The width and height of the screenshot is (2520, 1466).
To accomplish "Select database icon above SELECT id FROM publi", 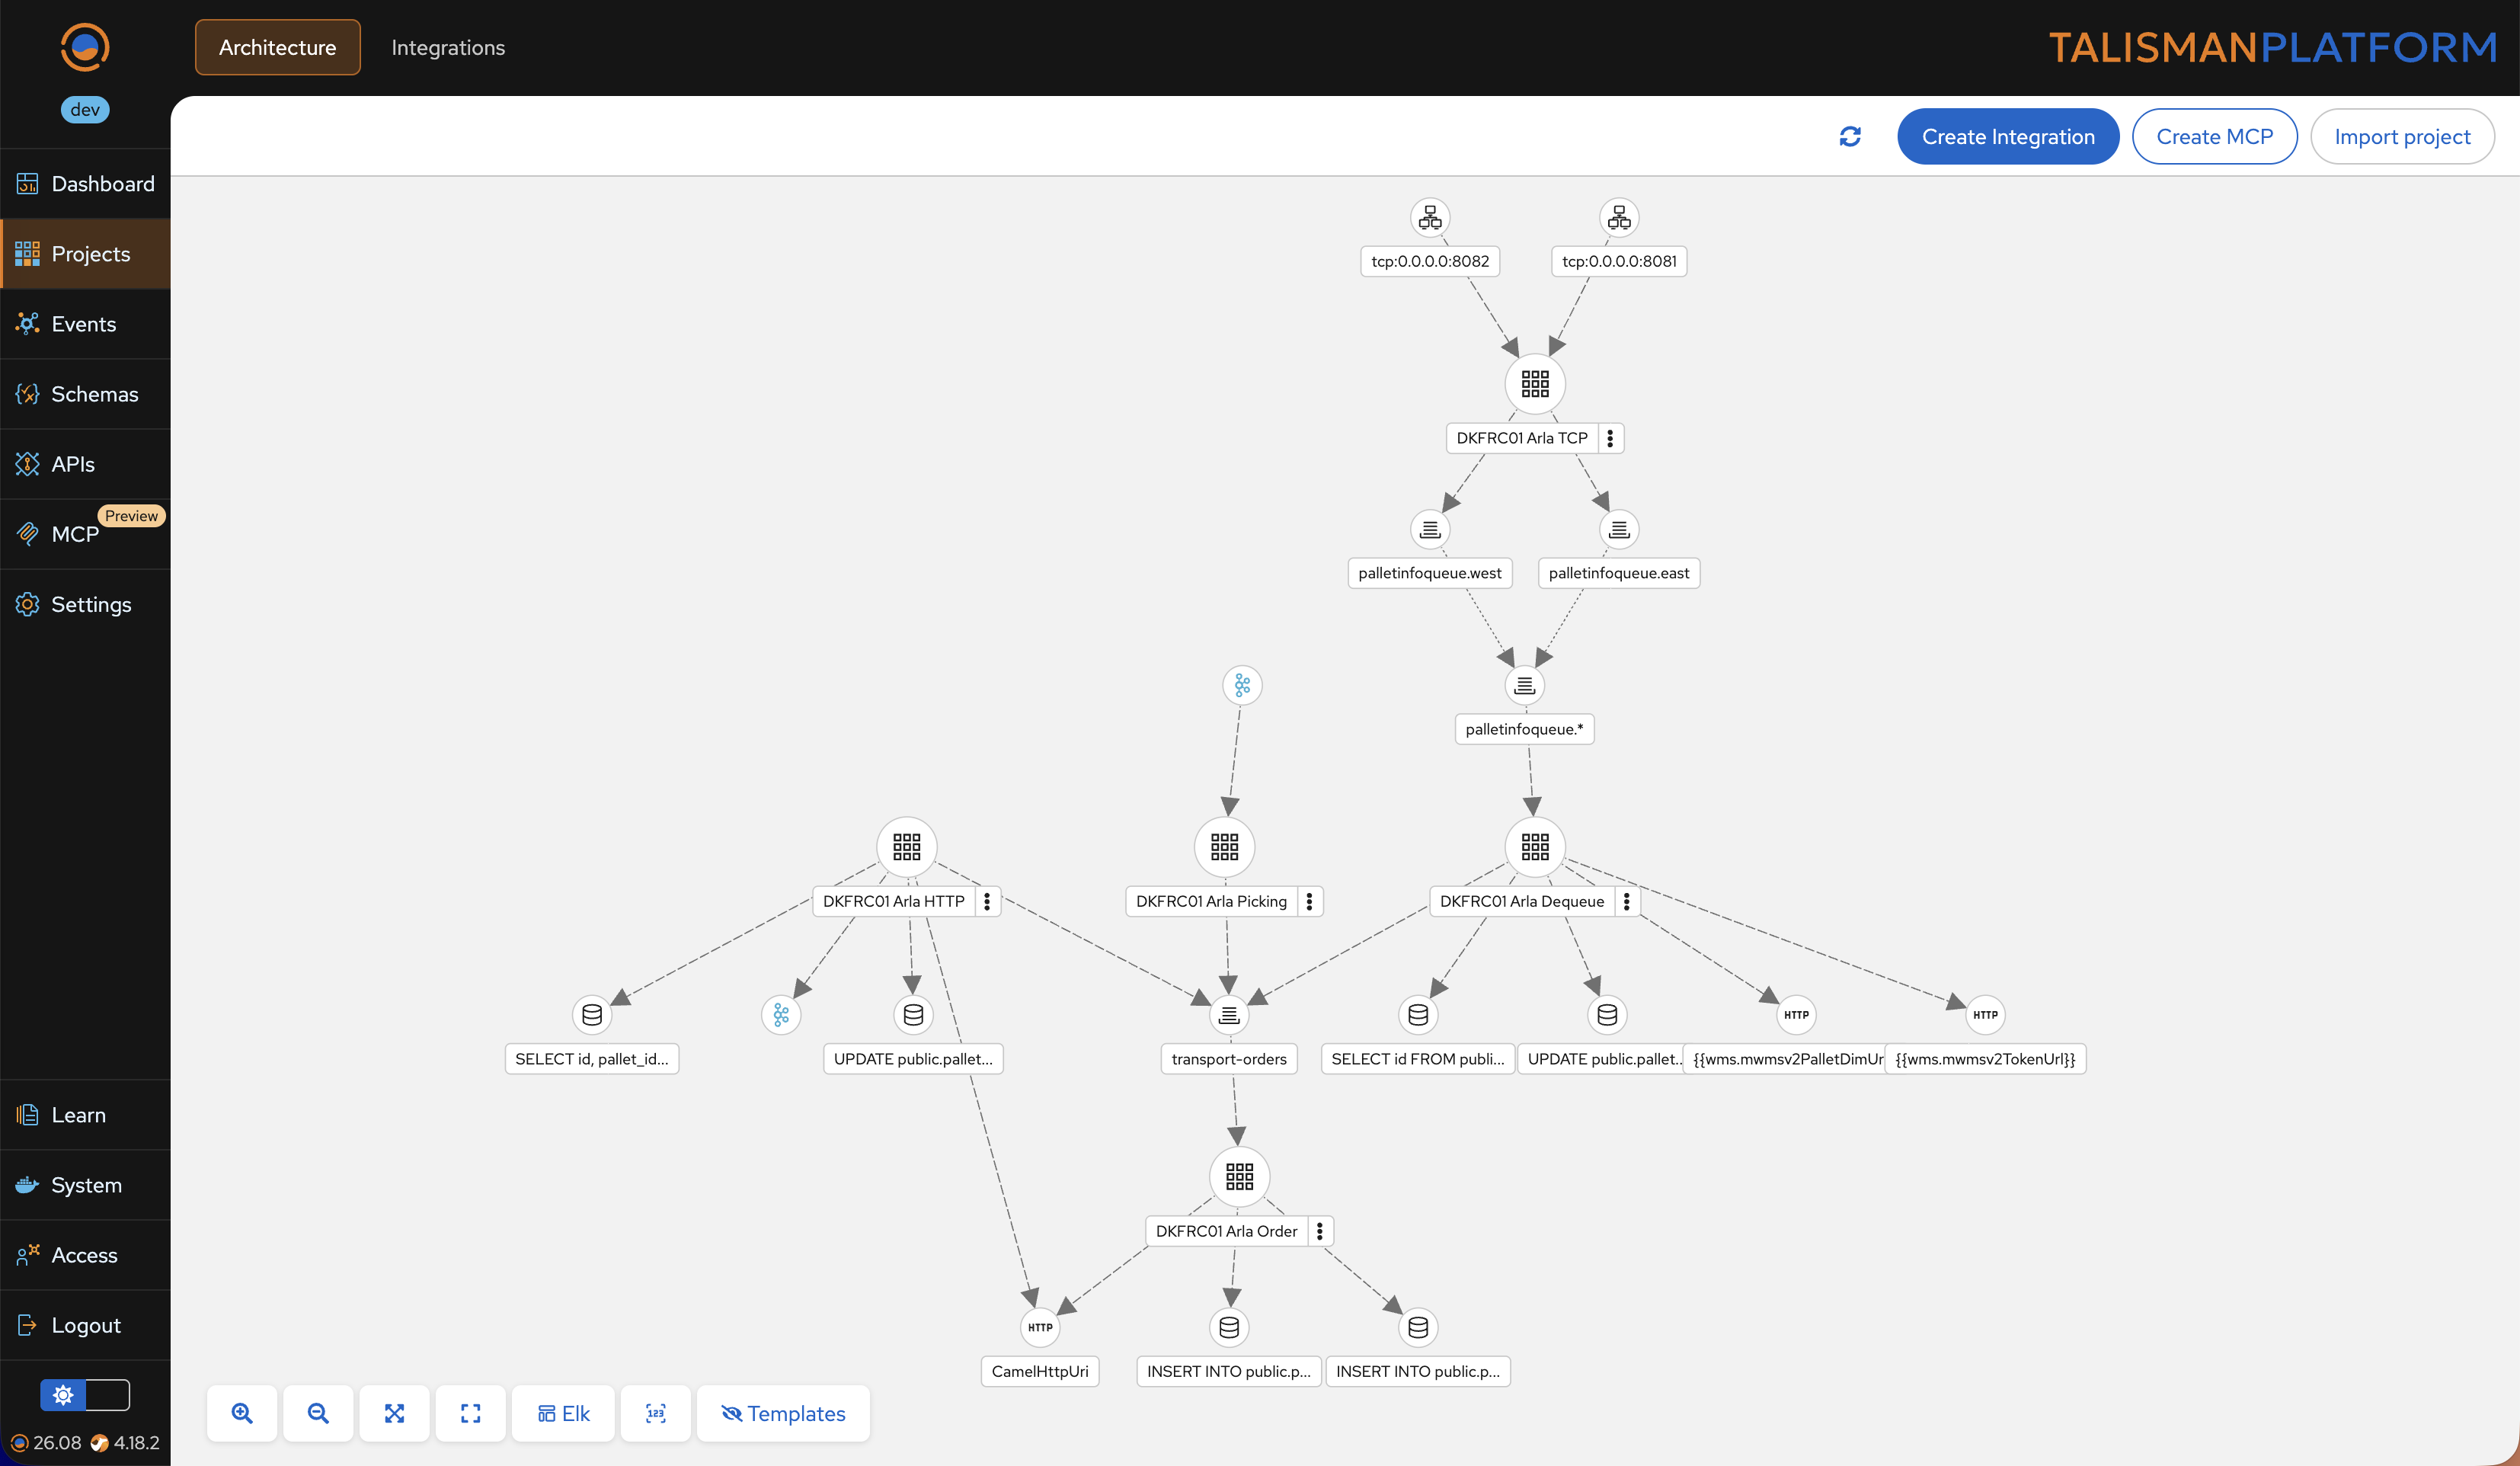I will click(1418, 1015).
